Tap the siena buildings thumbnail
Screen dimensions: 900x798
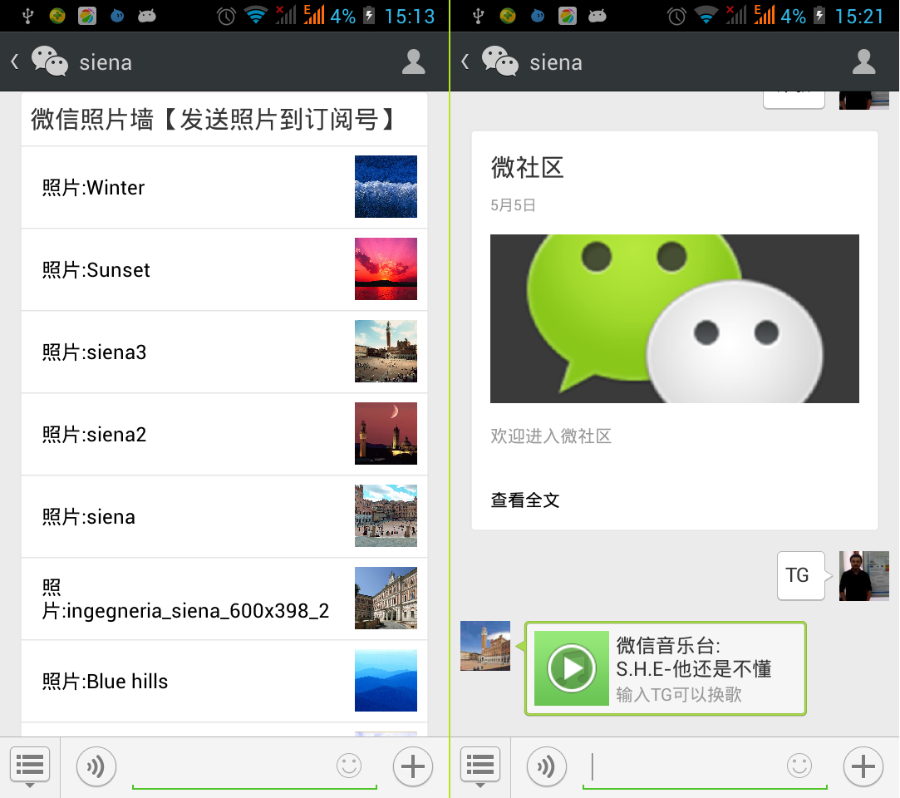pos(386,516)
